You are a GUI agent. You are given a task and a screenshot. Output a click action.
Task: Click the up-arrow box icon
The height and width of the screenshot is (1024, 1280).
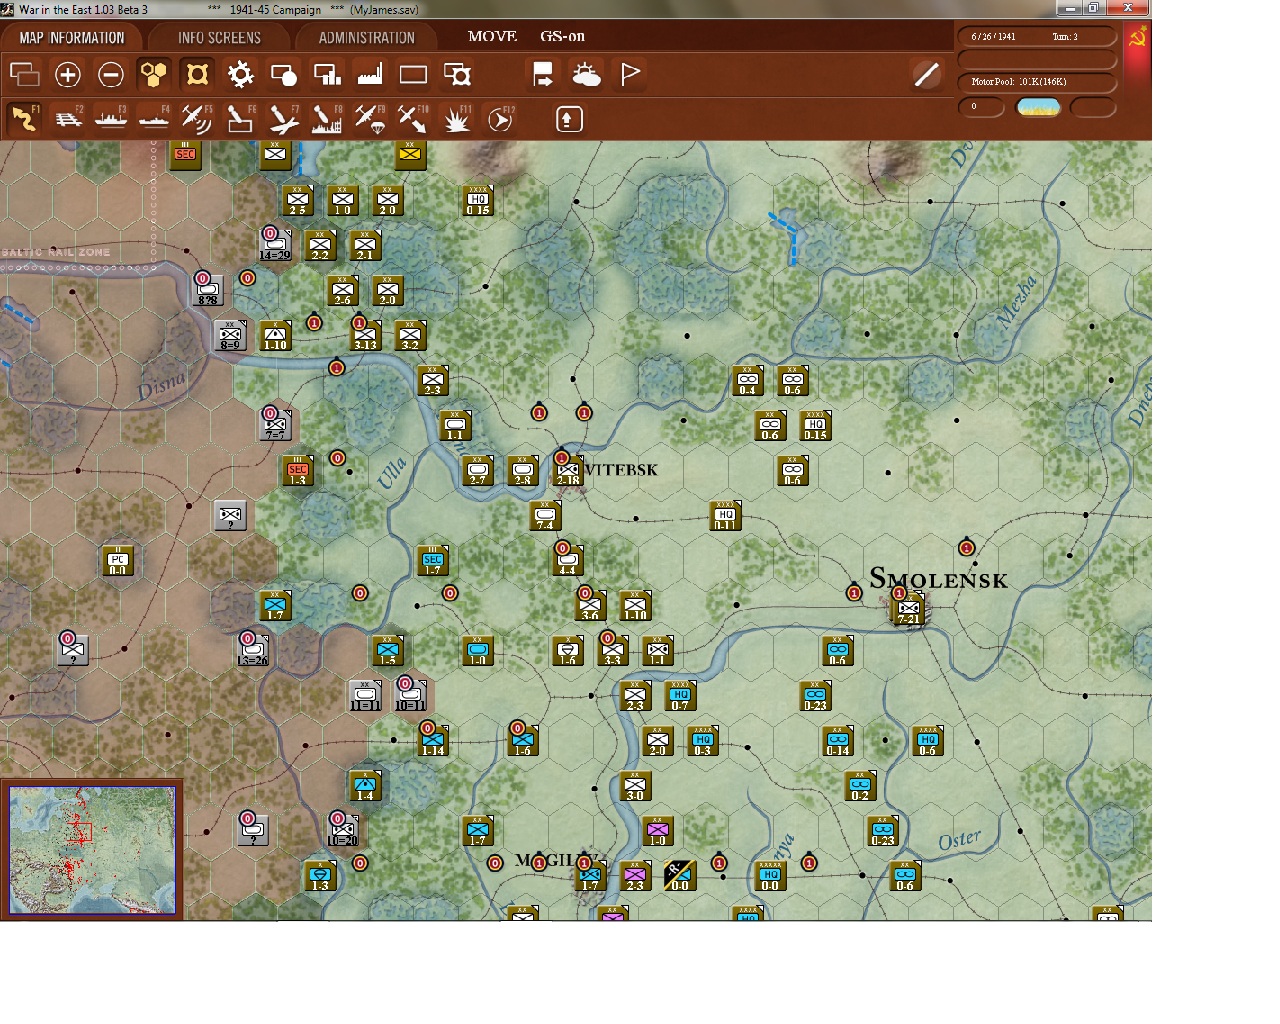(568, 119)
